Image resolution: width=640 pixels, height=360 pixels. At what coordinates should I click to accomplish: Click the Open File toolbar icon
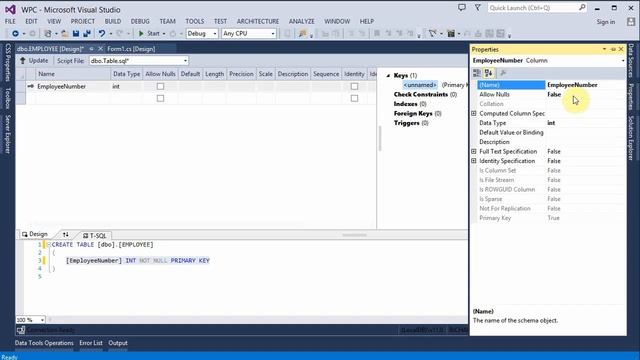(x=64, y=33)
